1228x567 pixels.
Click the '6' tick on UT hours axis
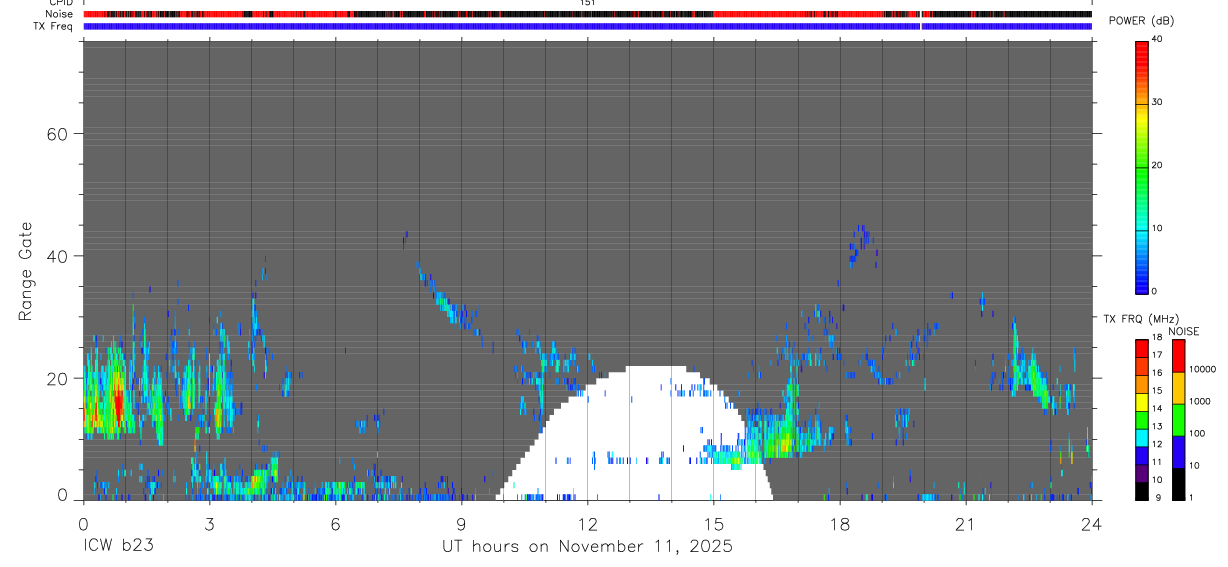[x=335, y=523]
